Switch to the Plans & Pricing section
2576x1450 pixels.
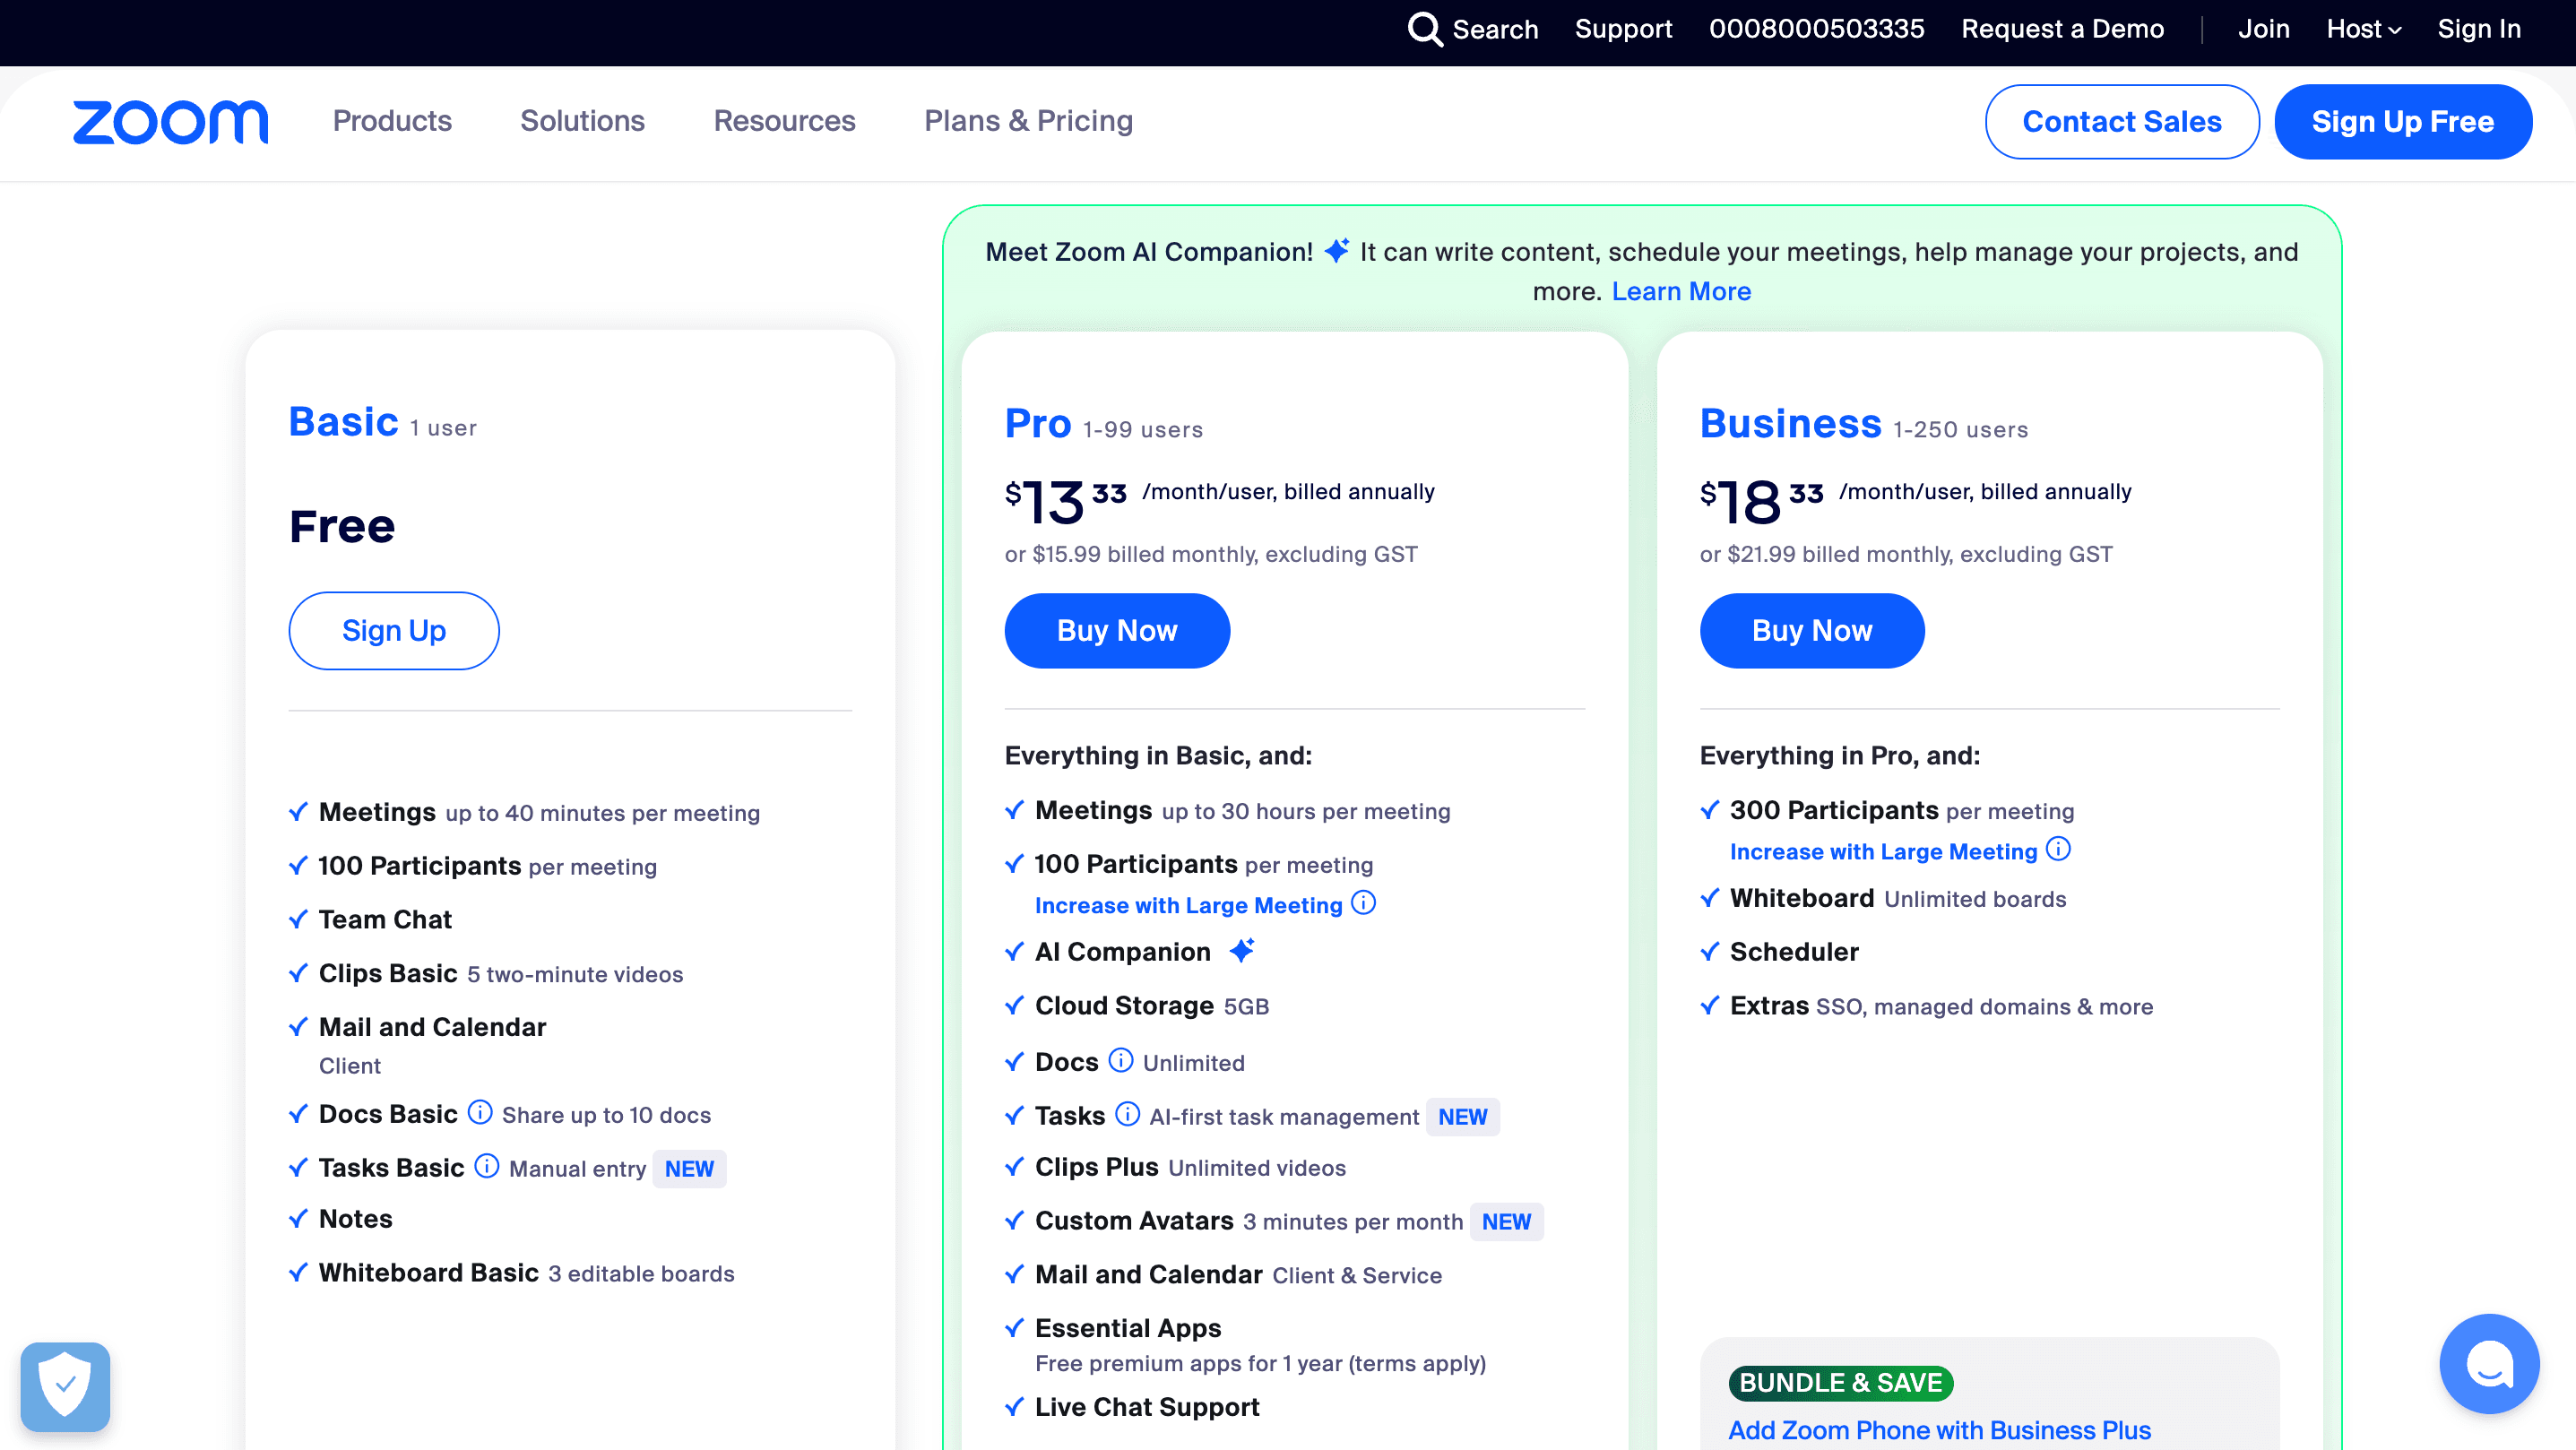click(1029, 121)
